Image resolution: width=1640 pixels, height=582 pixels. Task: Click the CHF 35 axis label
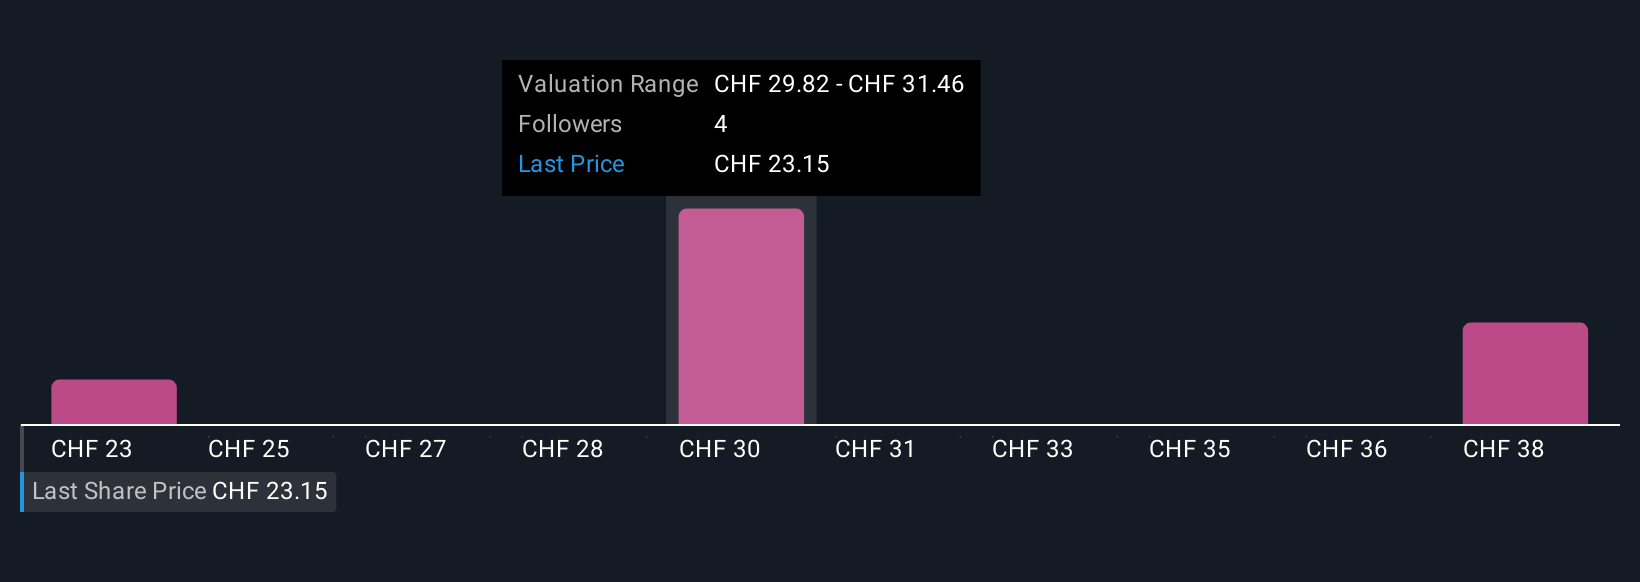point(1190,449)
